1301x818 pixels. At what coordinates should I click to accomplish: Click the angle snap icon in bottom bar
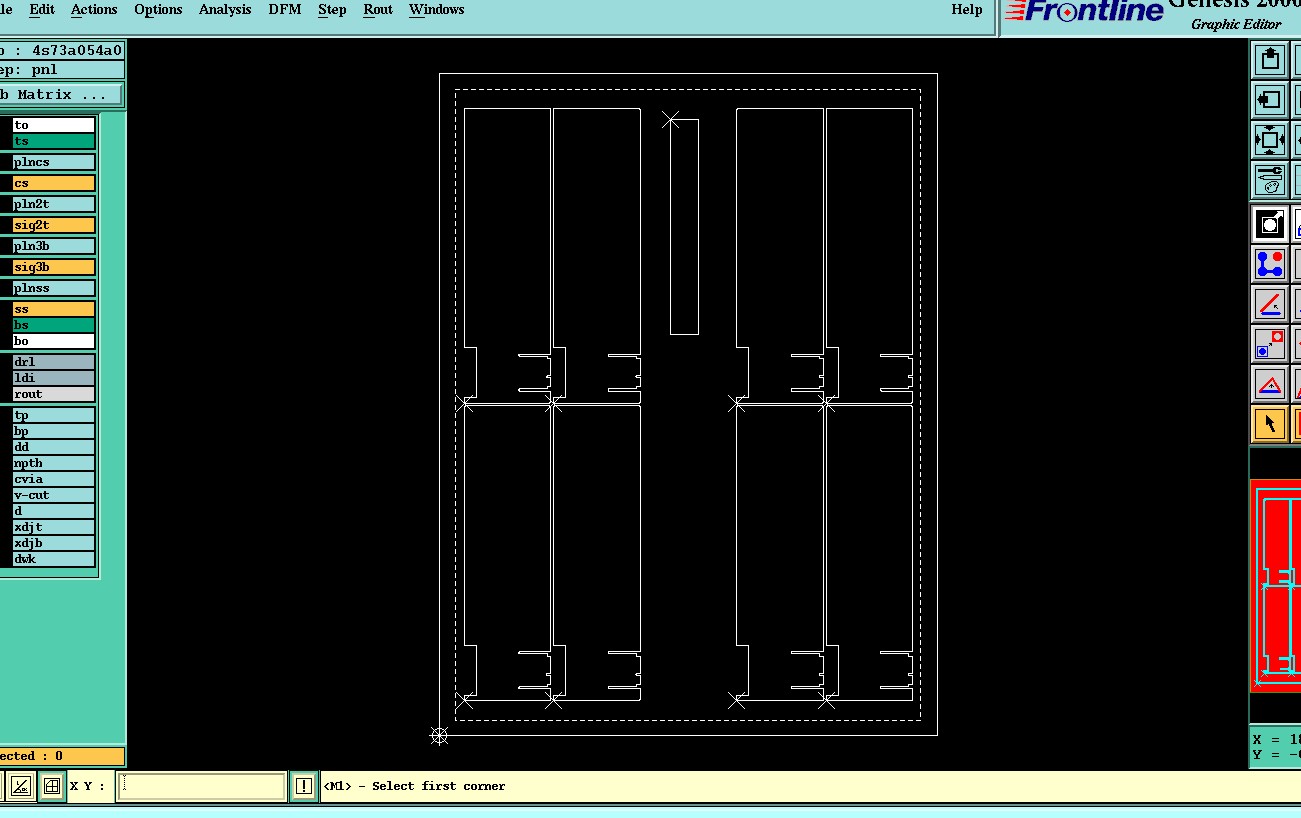[21, 786]
